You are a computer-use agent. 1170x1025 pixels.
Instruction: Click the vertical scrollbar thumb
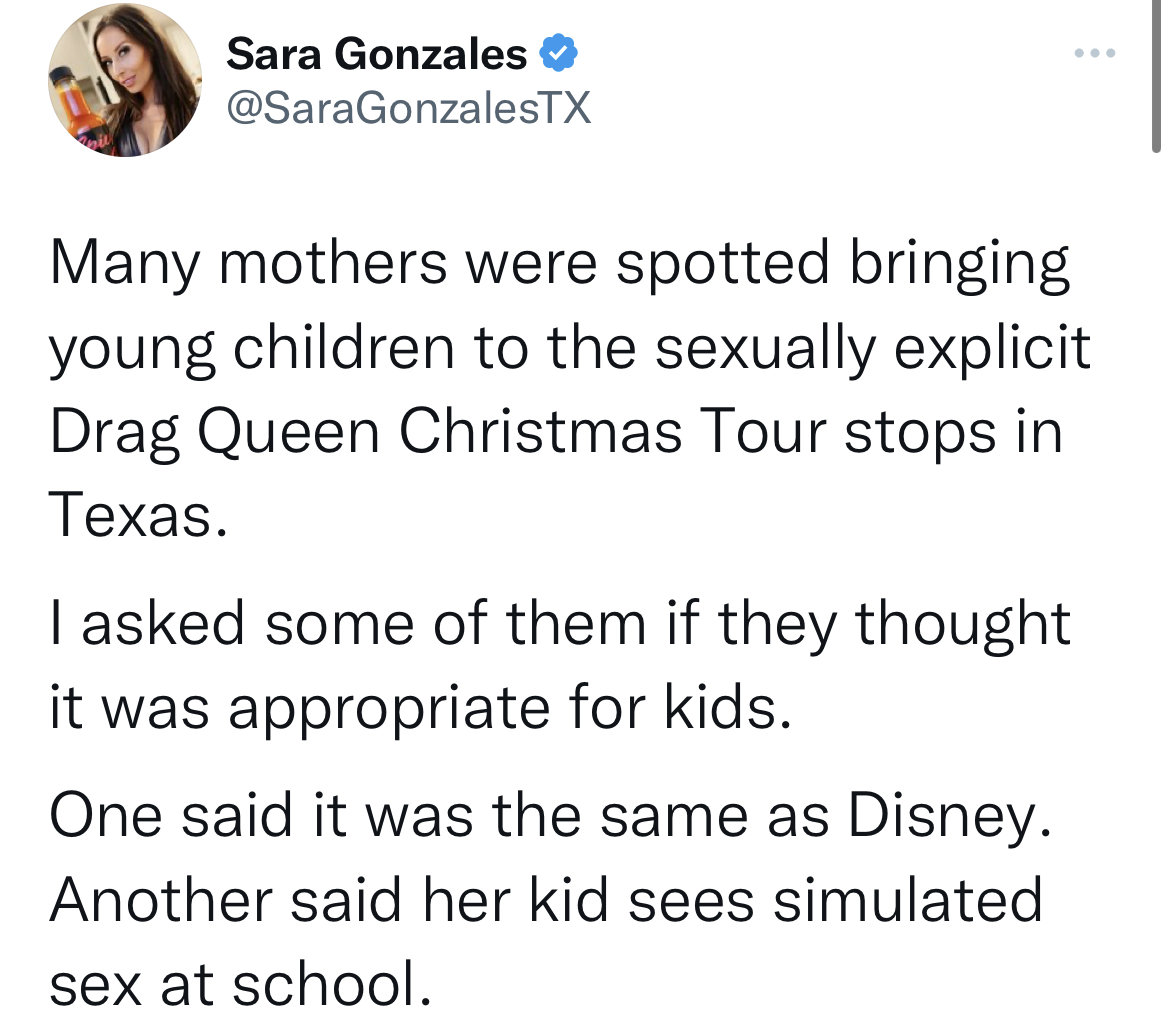click(1156, 76)
